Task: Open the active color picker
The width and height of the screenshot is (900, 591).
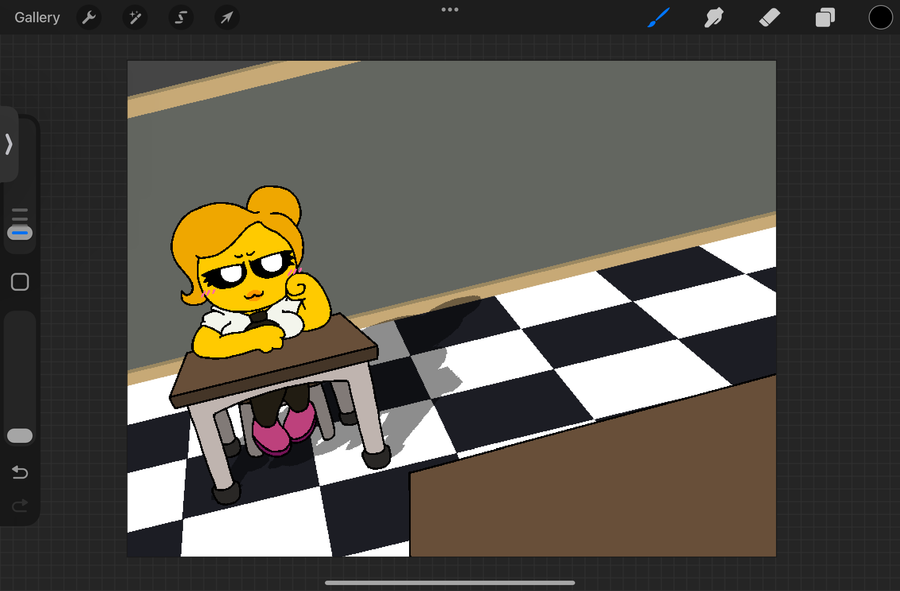Action: [x=880, y=17]
